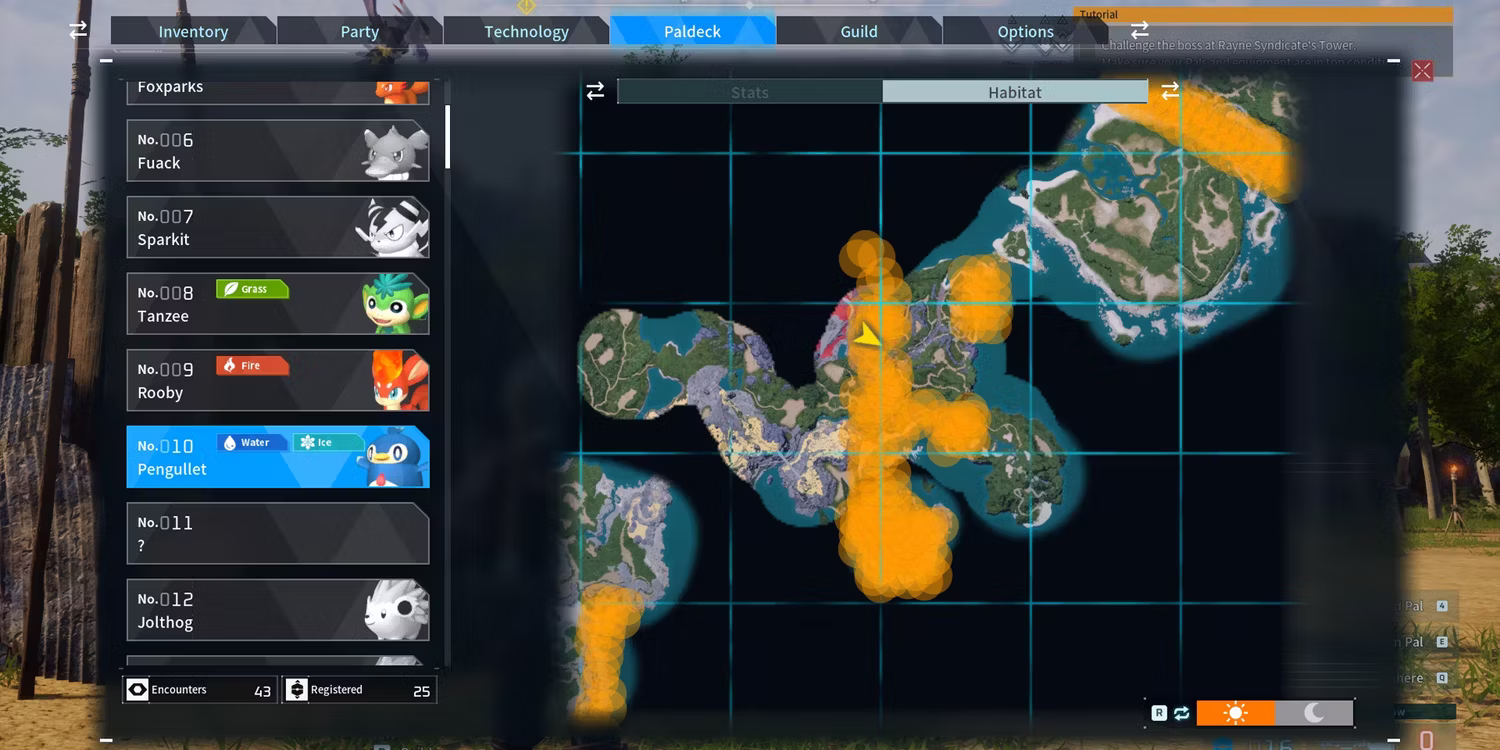The image size is (1500, 750).
Task: Open the Guild tab
Action: pos(859,31)
